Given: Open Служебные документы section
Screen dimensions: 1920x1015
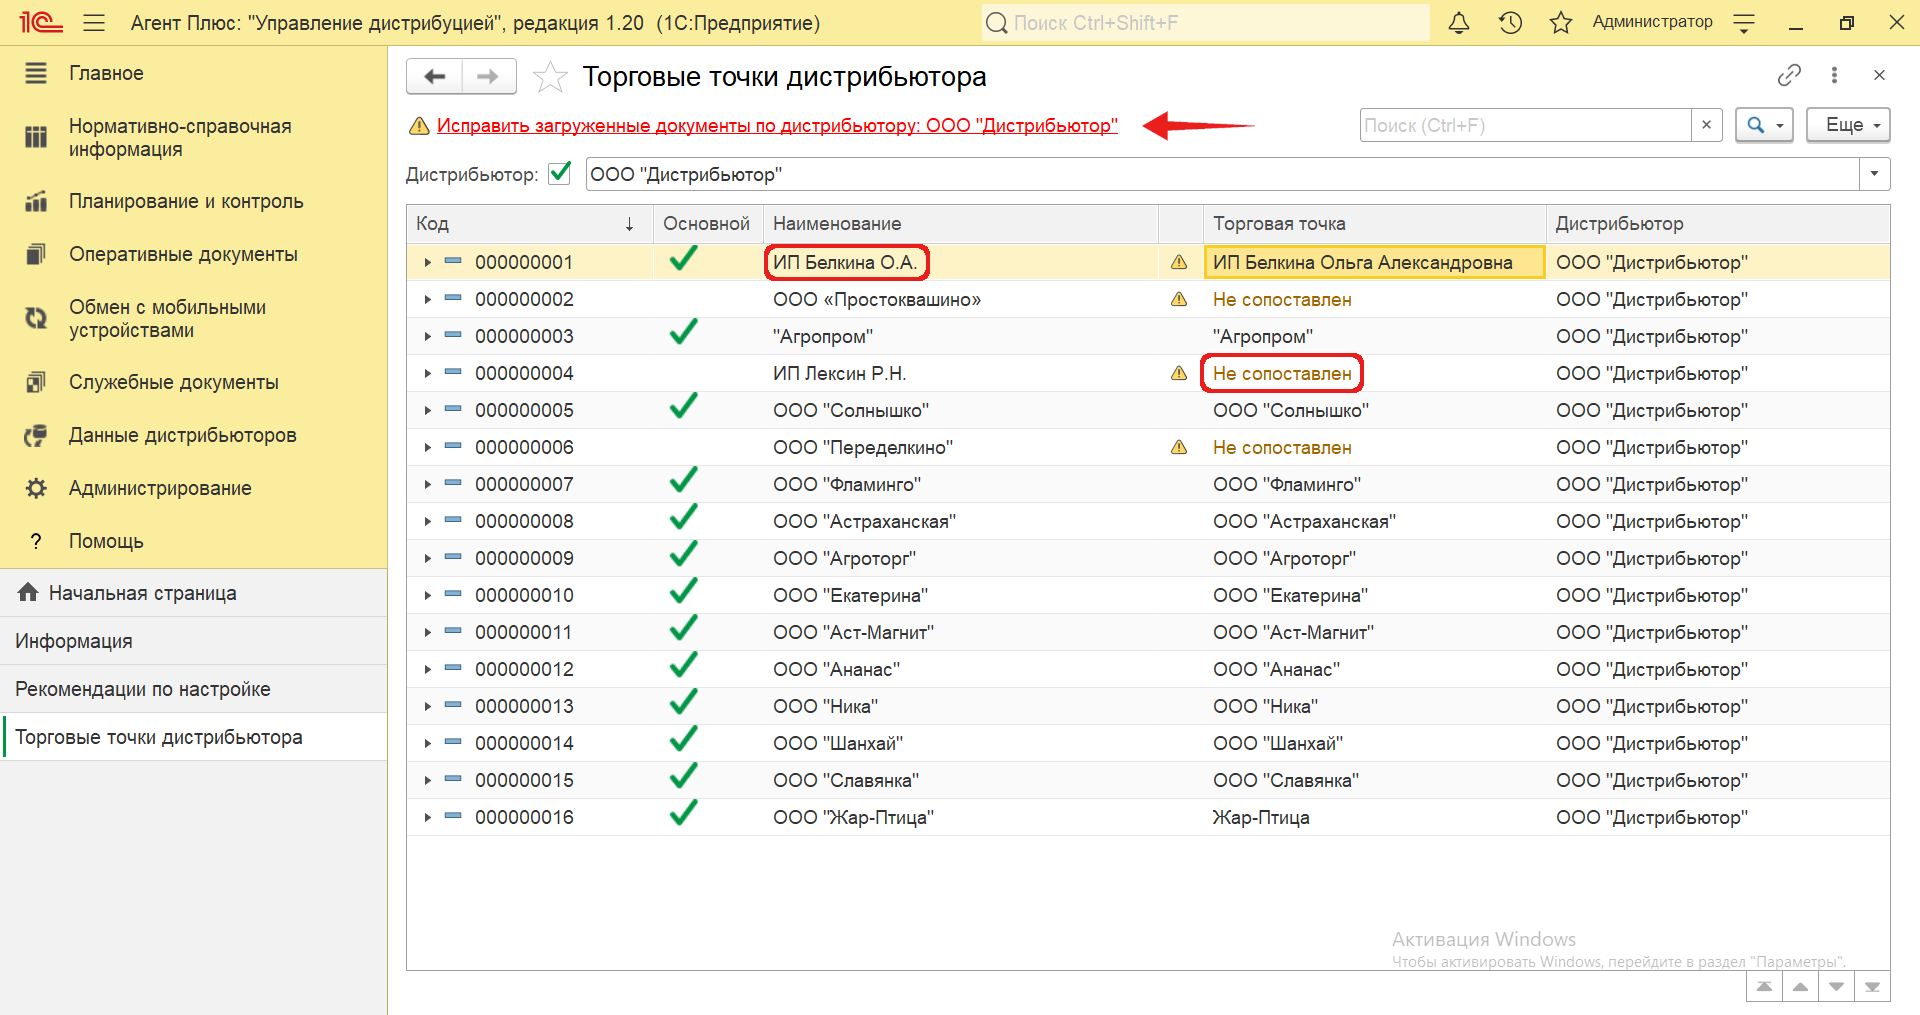Looking at the screenshot, I should tap(174, 382).
